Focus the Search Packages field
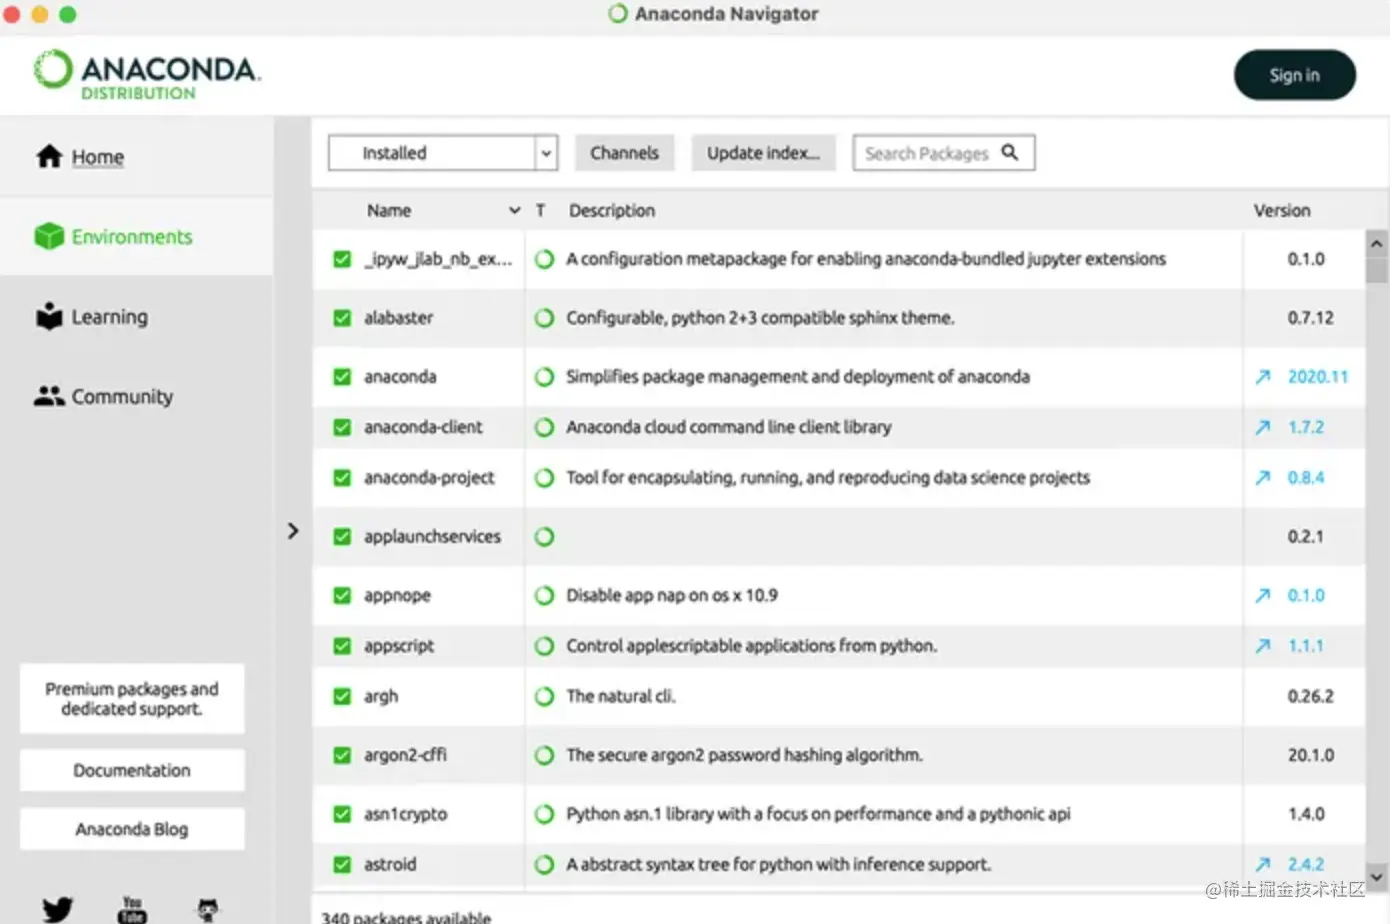The image size is (1390, 924). (944, 153)
